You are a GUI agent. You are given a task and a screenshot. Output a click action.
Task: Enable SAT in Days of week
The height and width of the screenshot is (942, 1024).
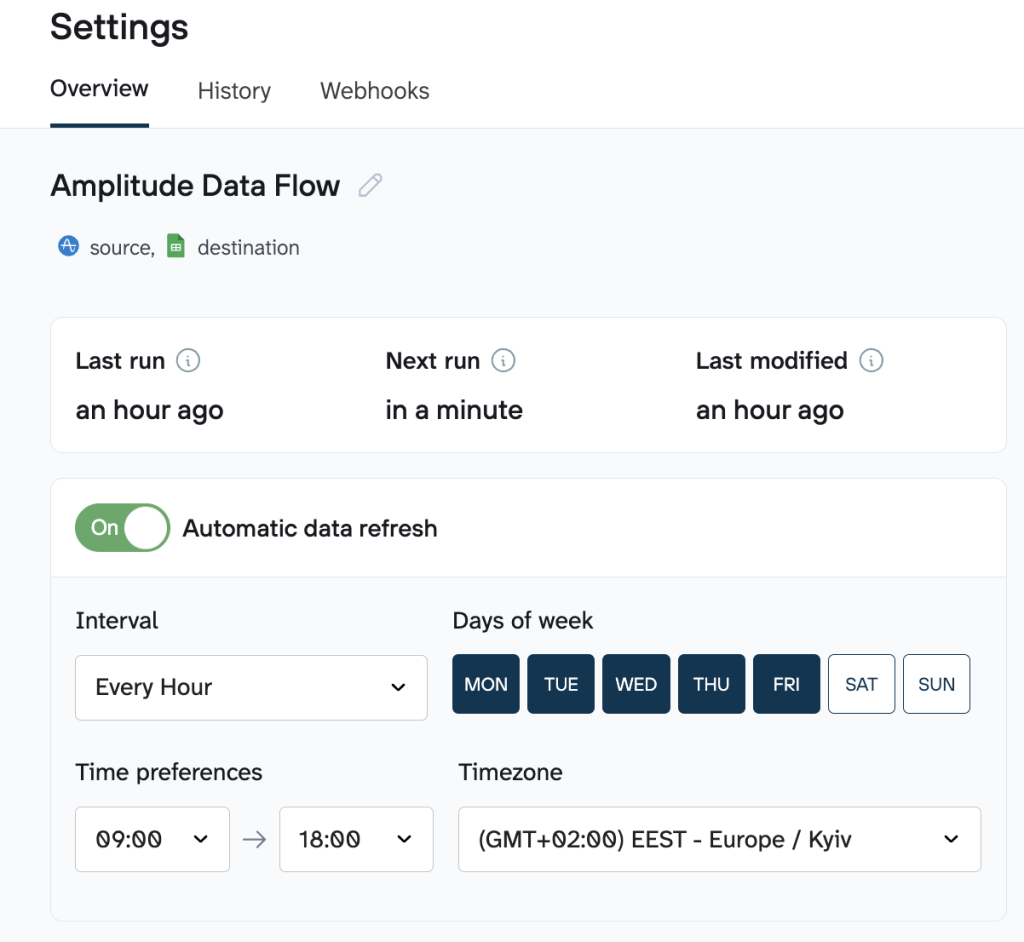pyautogui.click(x=861, y=684)
